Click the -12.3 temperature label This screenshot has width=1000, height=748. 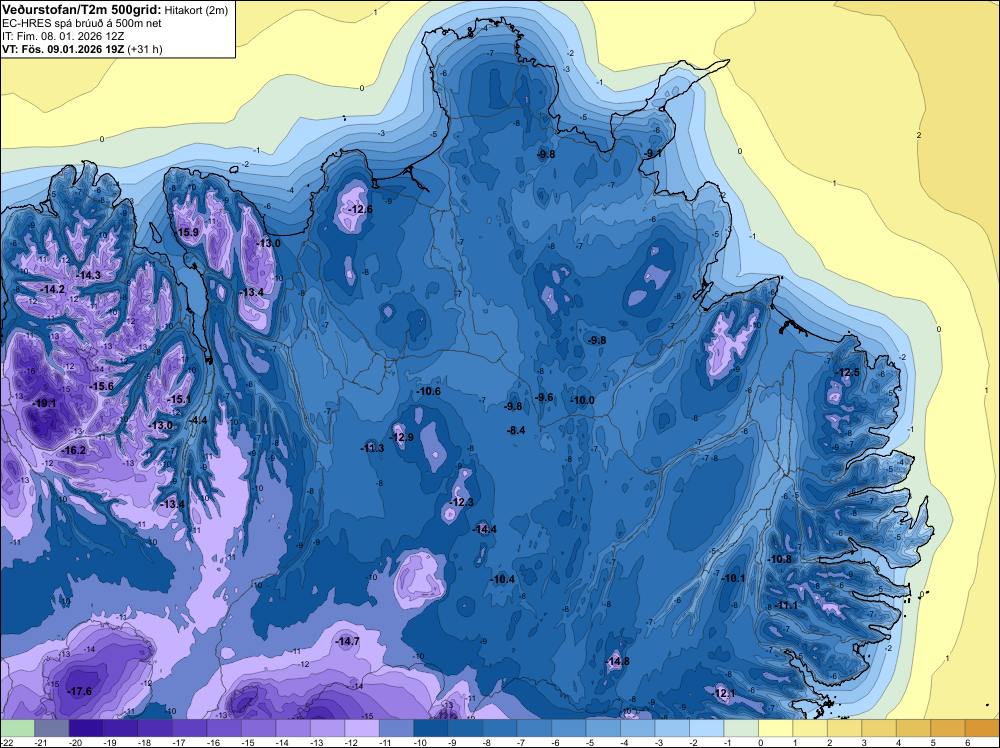tap(462, 502)
